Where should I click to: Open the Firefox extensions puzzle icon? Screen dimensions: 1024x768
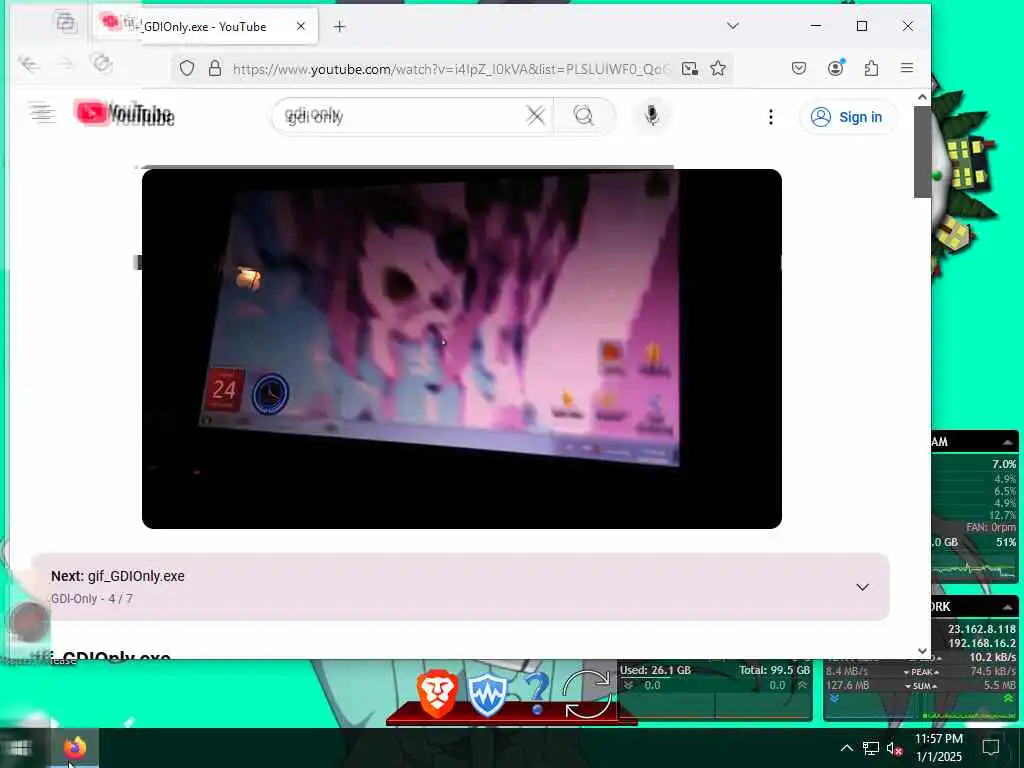coord(871,68)
